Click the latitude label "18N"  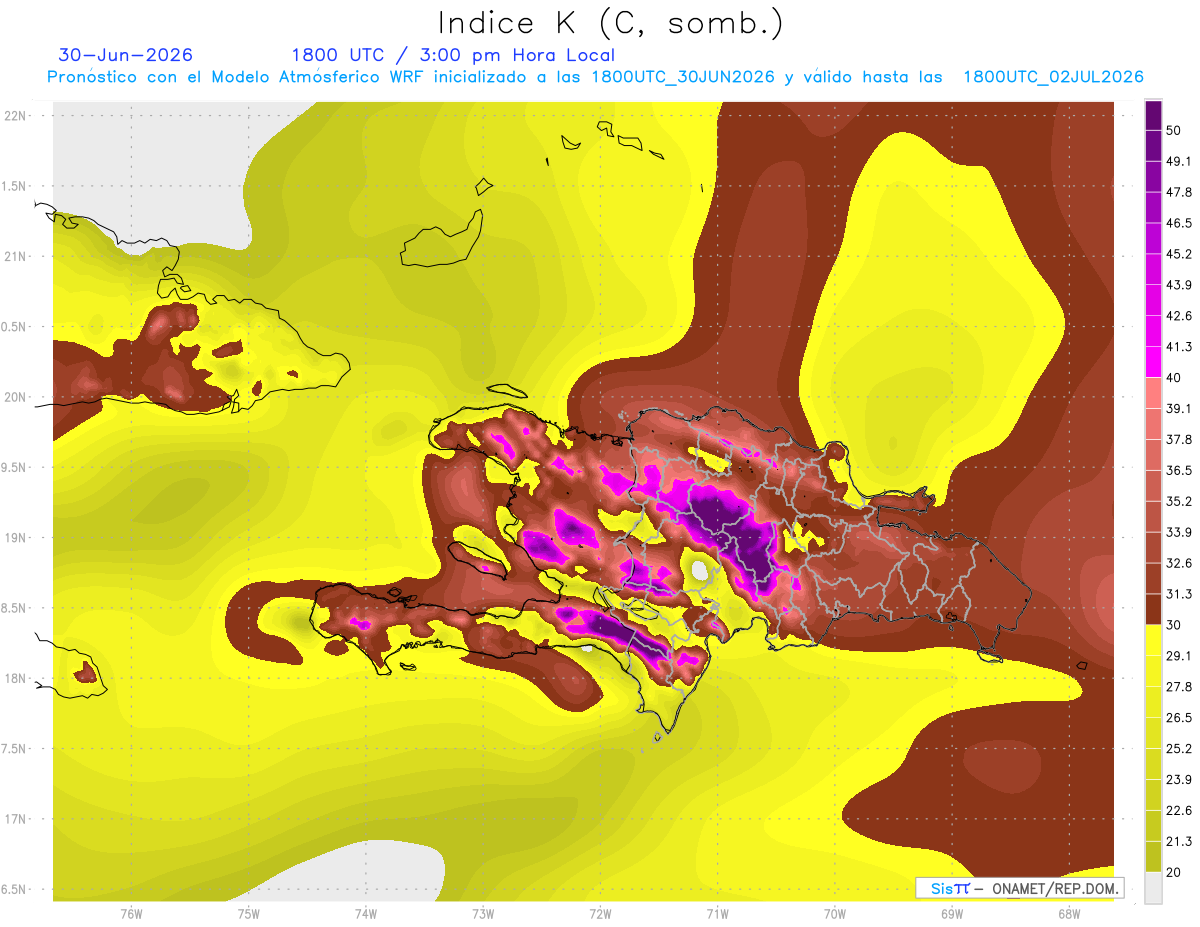15,678
